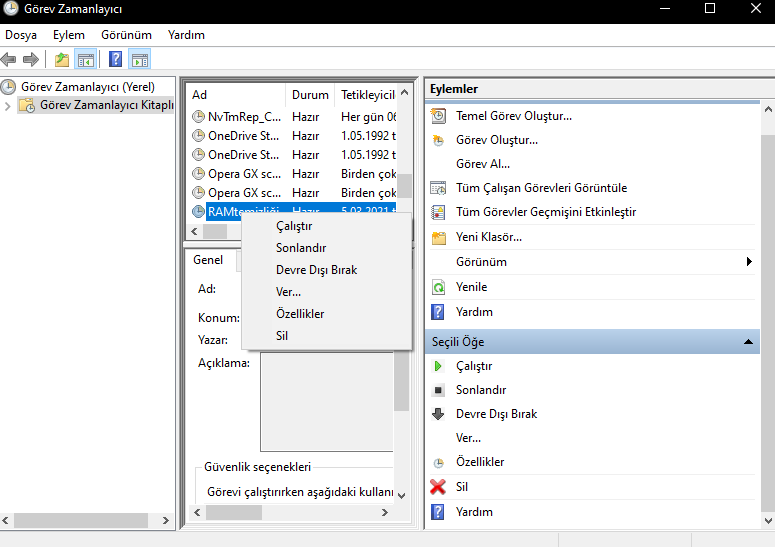
Task: Click Görev Oluştur... action
Action: tap(497, 140)
